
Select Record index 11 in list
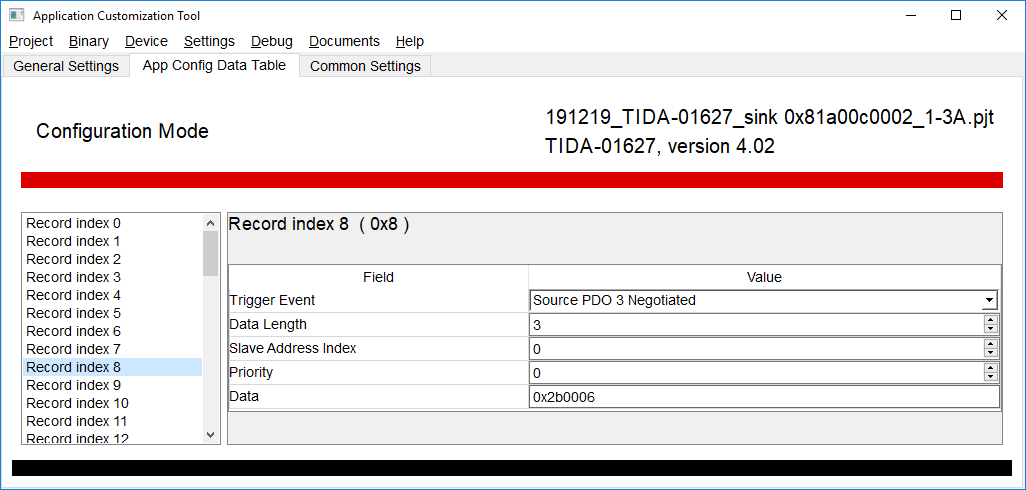[x=113, y=421]
